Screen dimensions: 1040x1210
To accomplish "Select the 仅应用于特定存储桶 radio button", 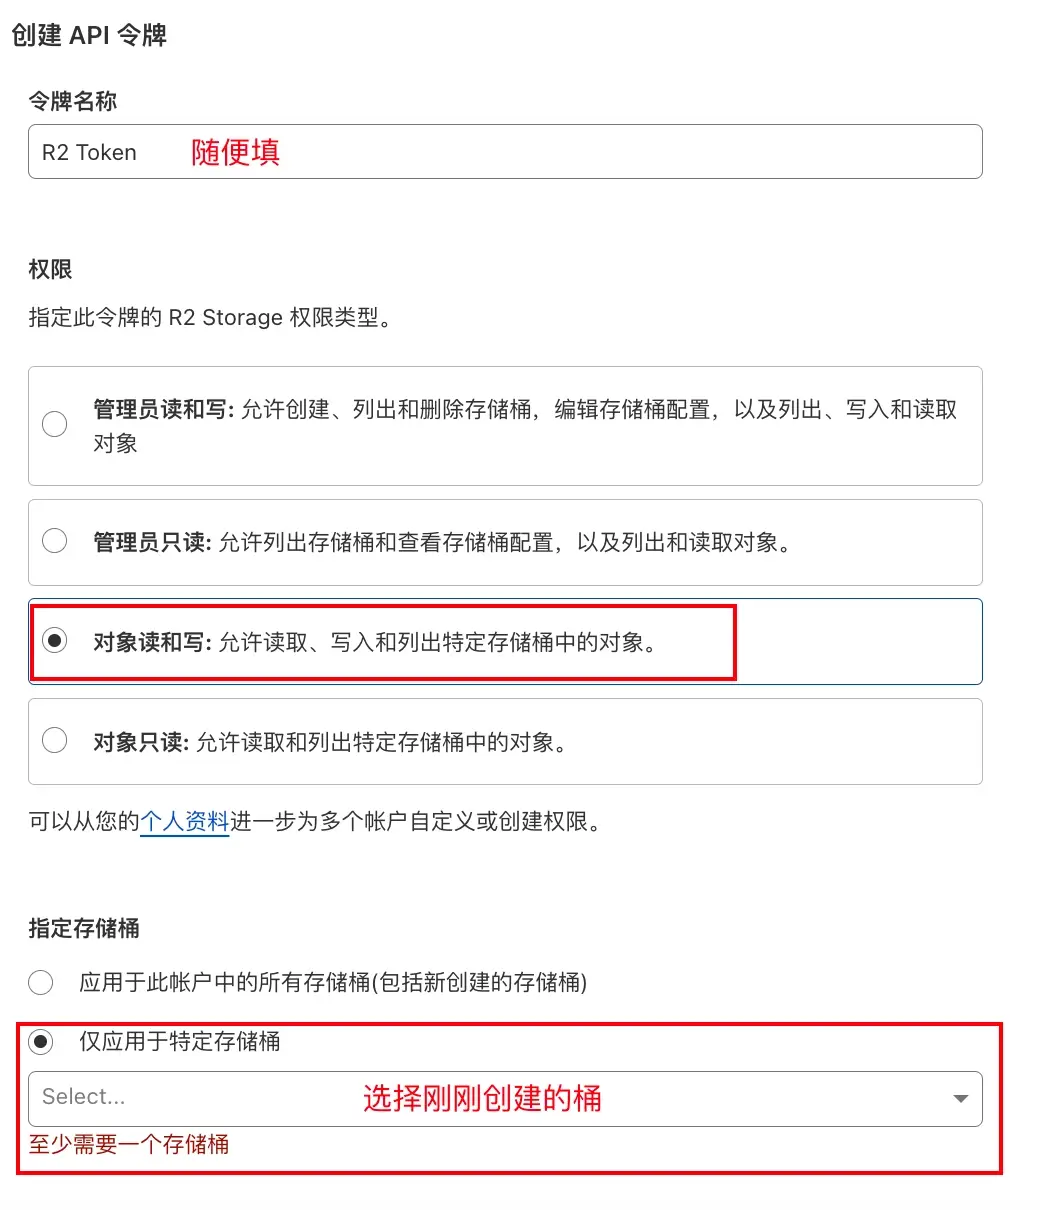I will point(41,1042).
